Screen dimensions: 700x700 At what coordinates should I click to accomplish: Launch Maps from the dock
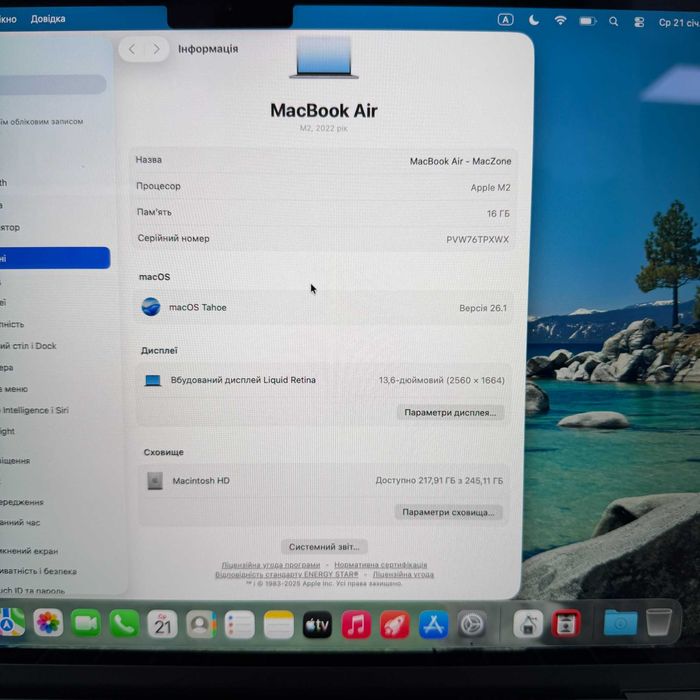11,622
